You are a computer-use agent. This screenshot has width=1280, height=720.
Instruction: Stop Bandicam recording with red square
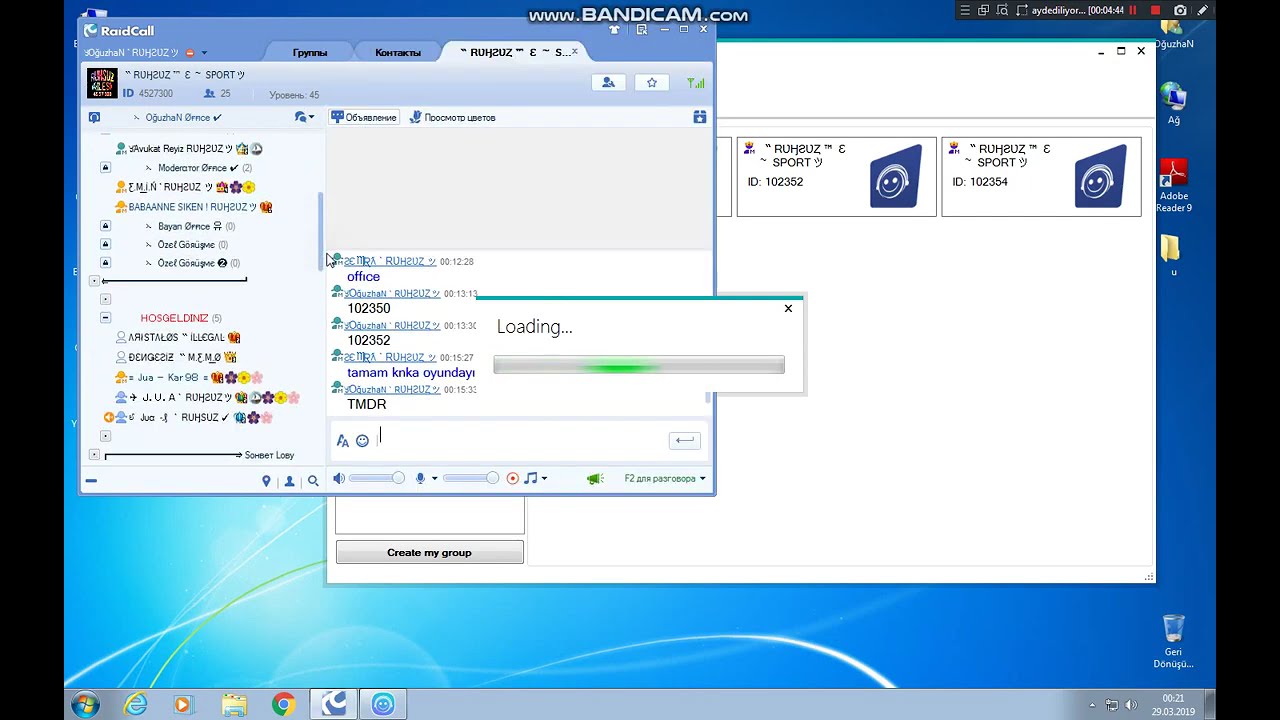coord(1155,10)
